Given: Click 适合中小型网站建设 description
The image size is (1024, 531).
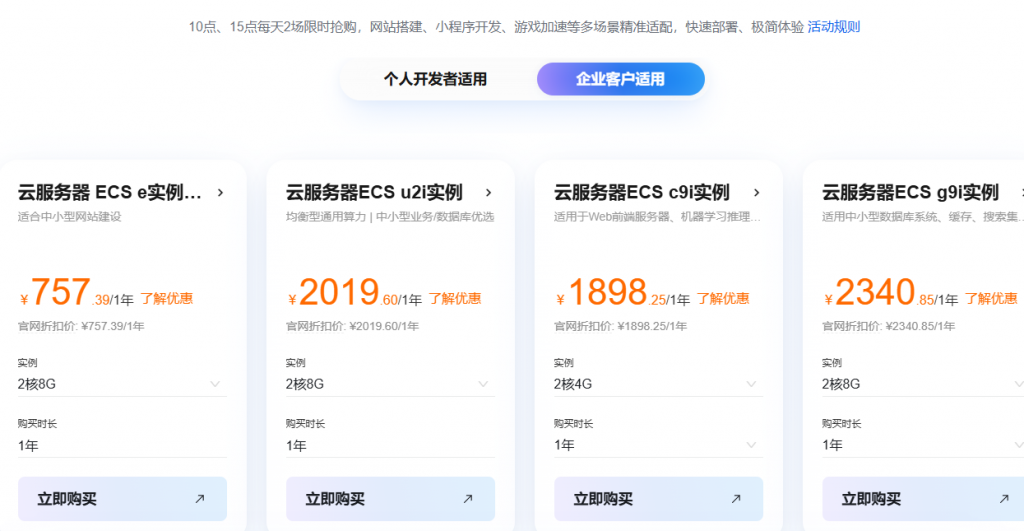Looking at the screenshot, I should [69, 217].
